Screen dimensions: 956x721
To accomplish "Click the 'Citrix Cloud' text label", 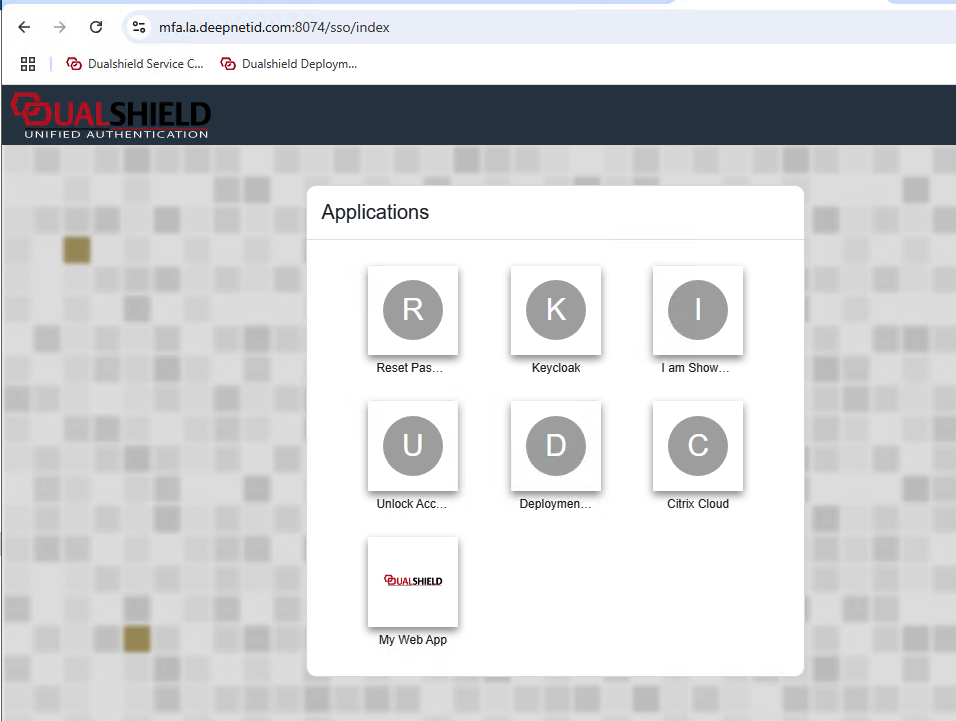I will tap(697, 504).
